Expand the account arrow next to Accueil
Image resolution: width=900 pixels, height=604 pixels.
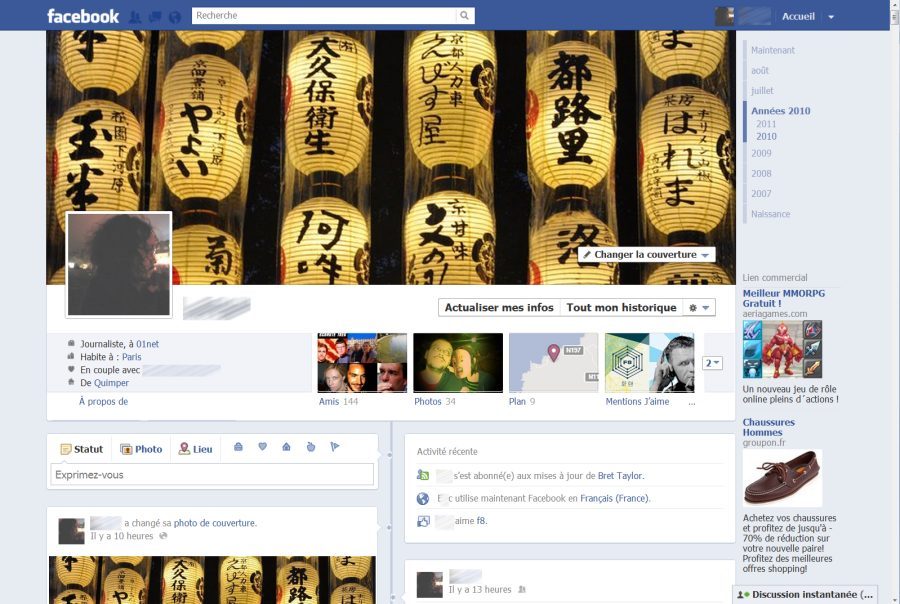[831, 17]
